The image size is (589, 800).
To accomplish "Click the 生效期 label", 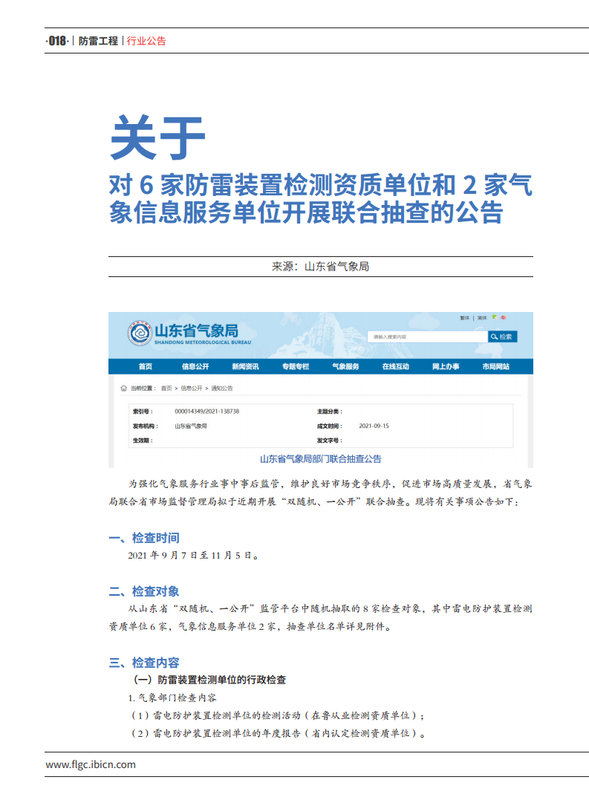I will [x=143, y=440].
